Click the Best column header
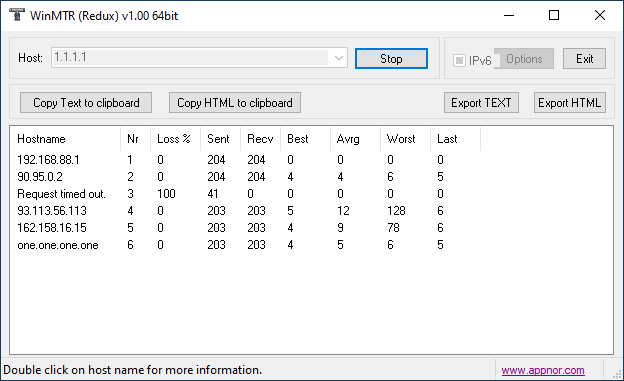 tap(305, 139)
